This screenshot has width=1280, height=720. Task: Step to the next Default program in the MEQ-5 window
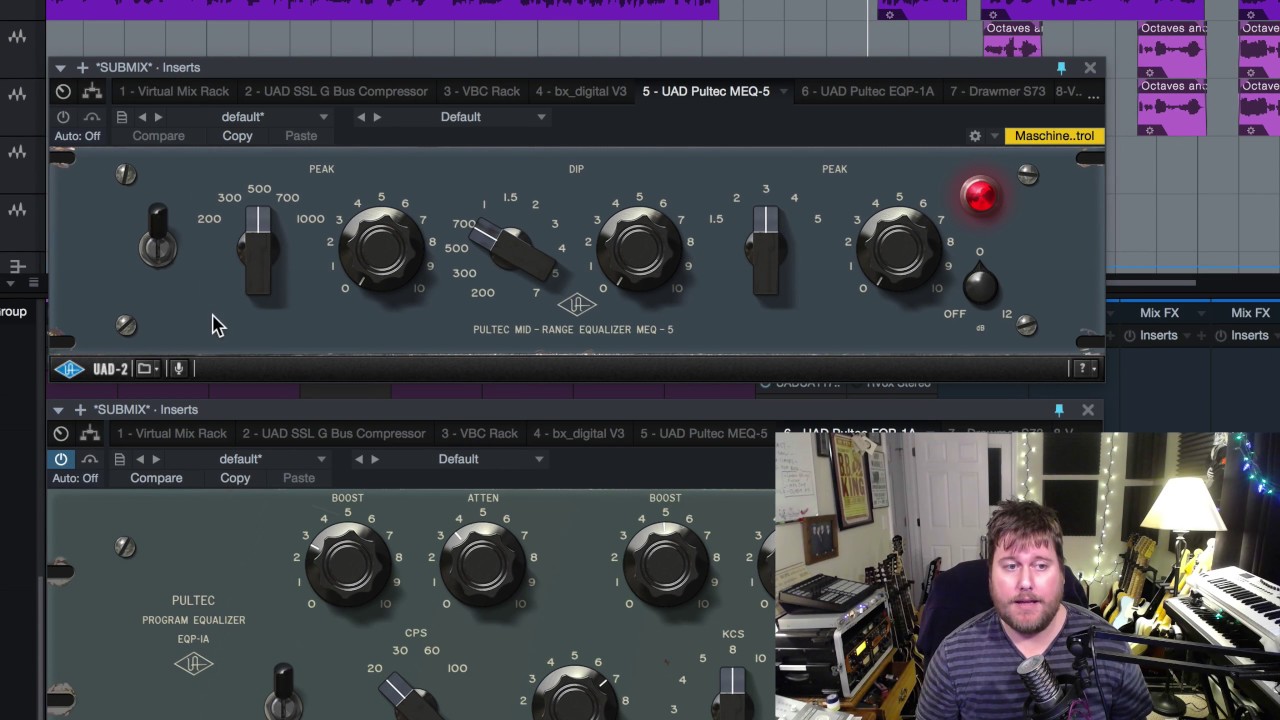coord(377,117)
